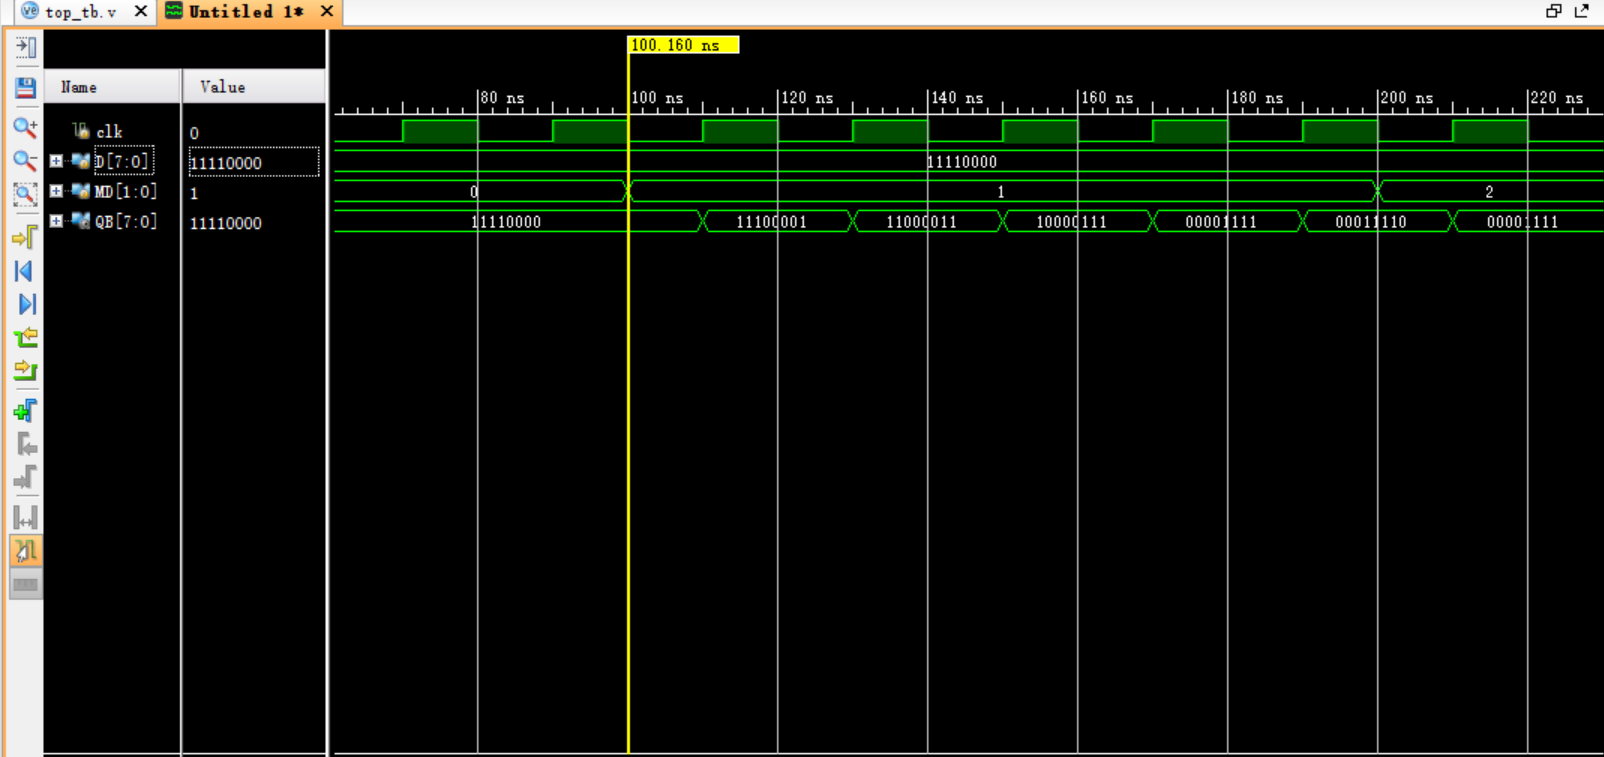Click the D waveform value 11110000

962,161
